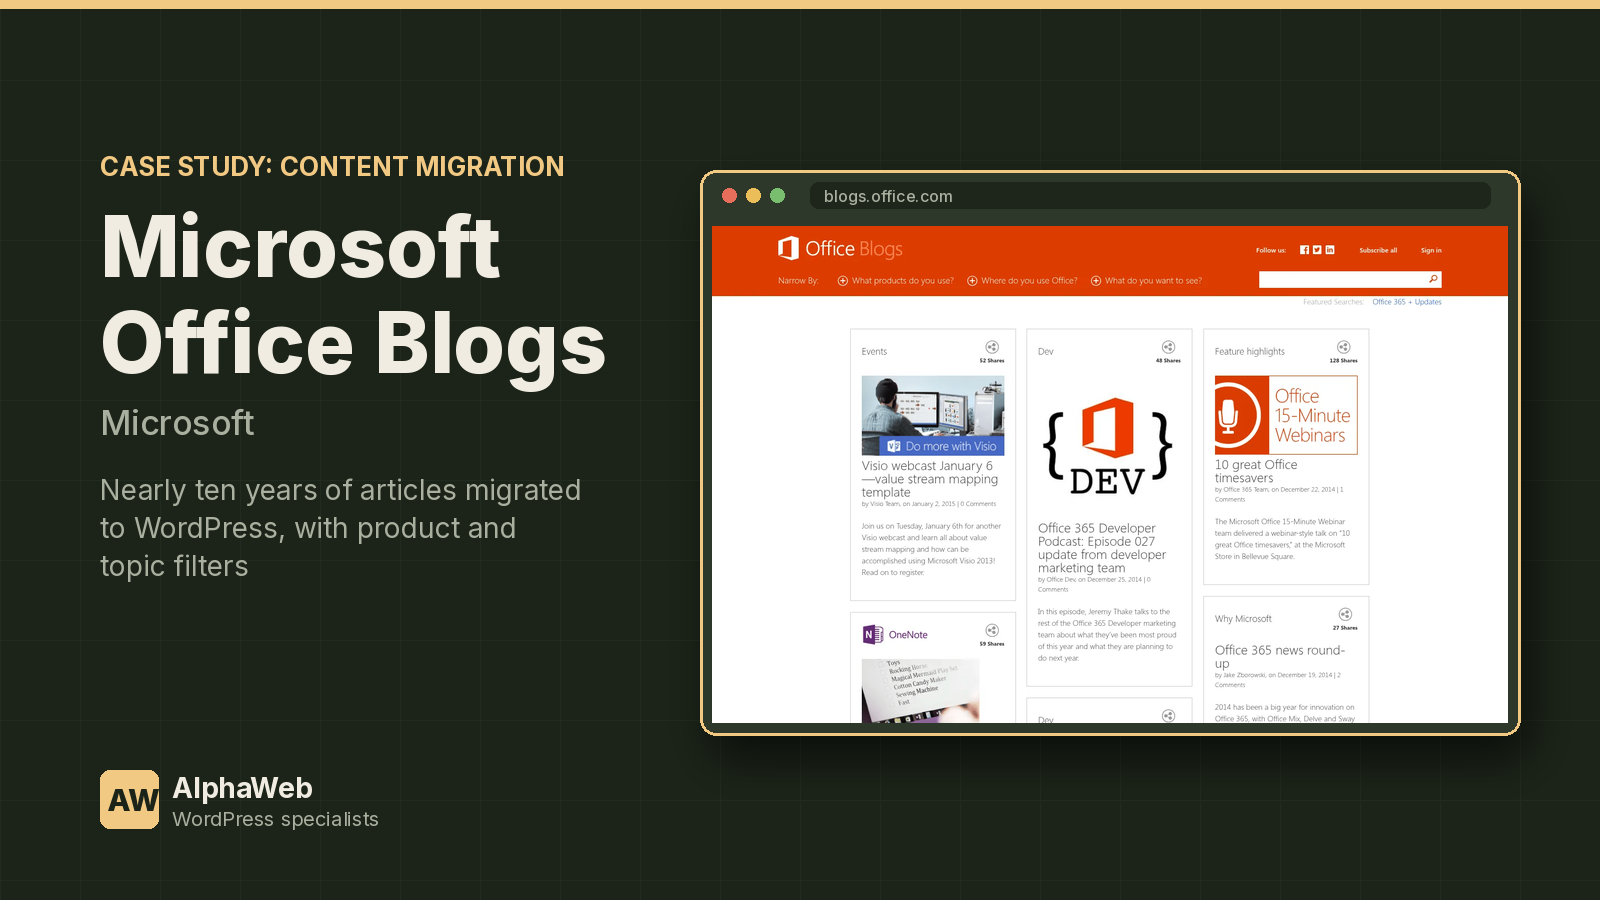Screen dimensions: 1600x900
Task: Click 'by Office Dev, on December 25, 2014' byline
Action: coord(1089,579)
